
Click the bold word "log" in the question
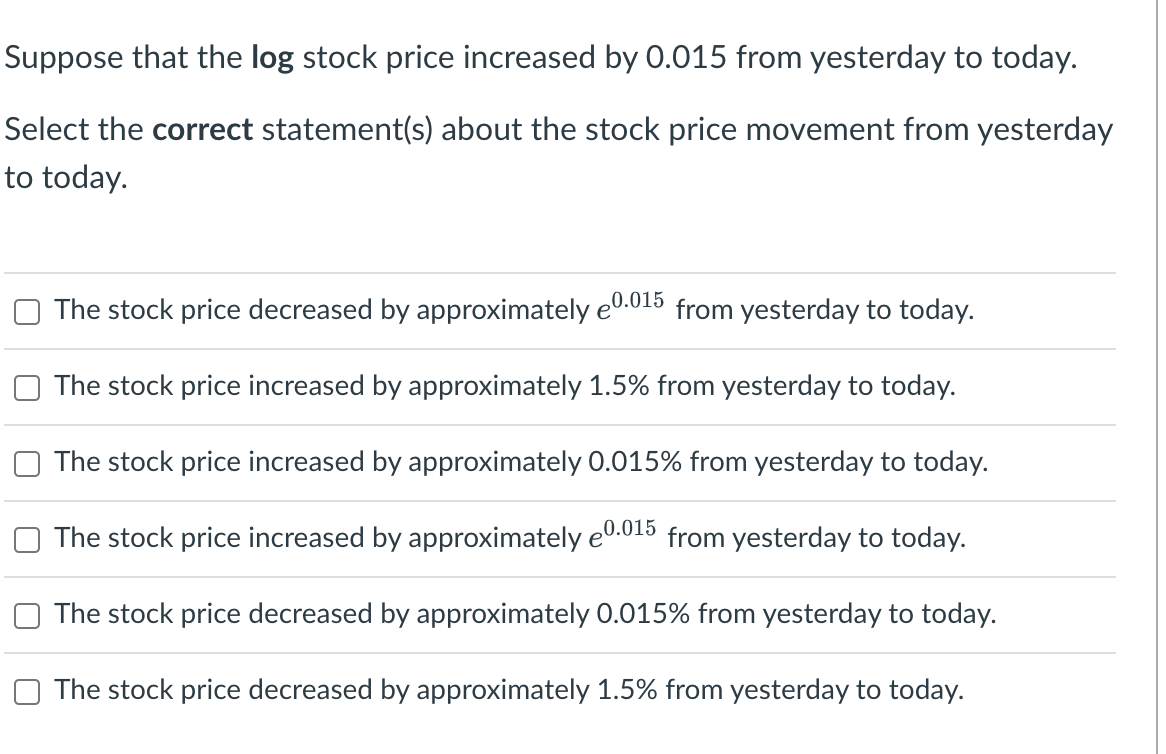pyautogui.click(x=272, y=59)
